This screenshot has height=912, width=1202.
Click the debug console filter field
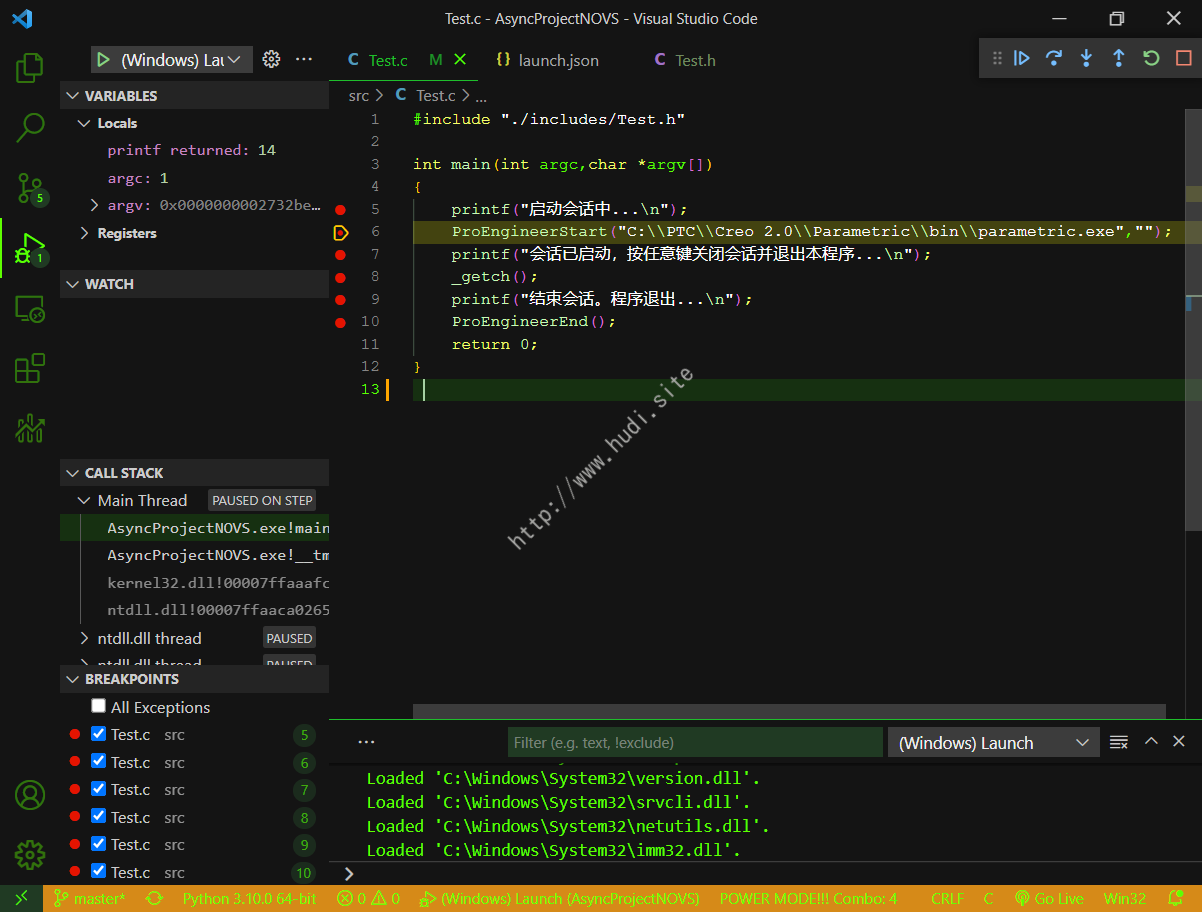click(x=695, y=743)
